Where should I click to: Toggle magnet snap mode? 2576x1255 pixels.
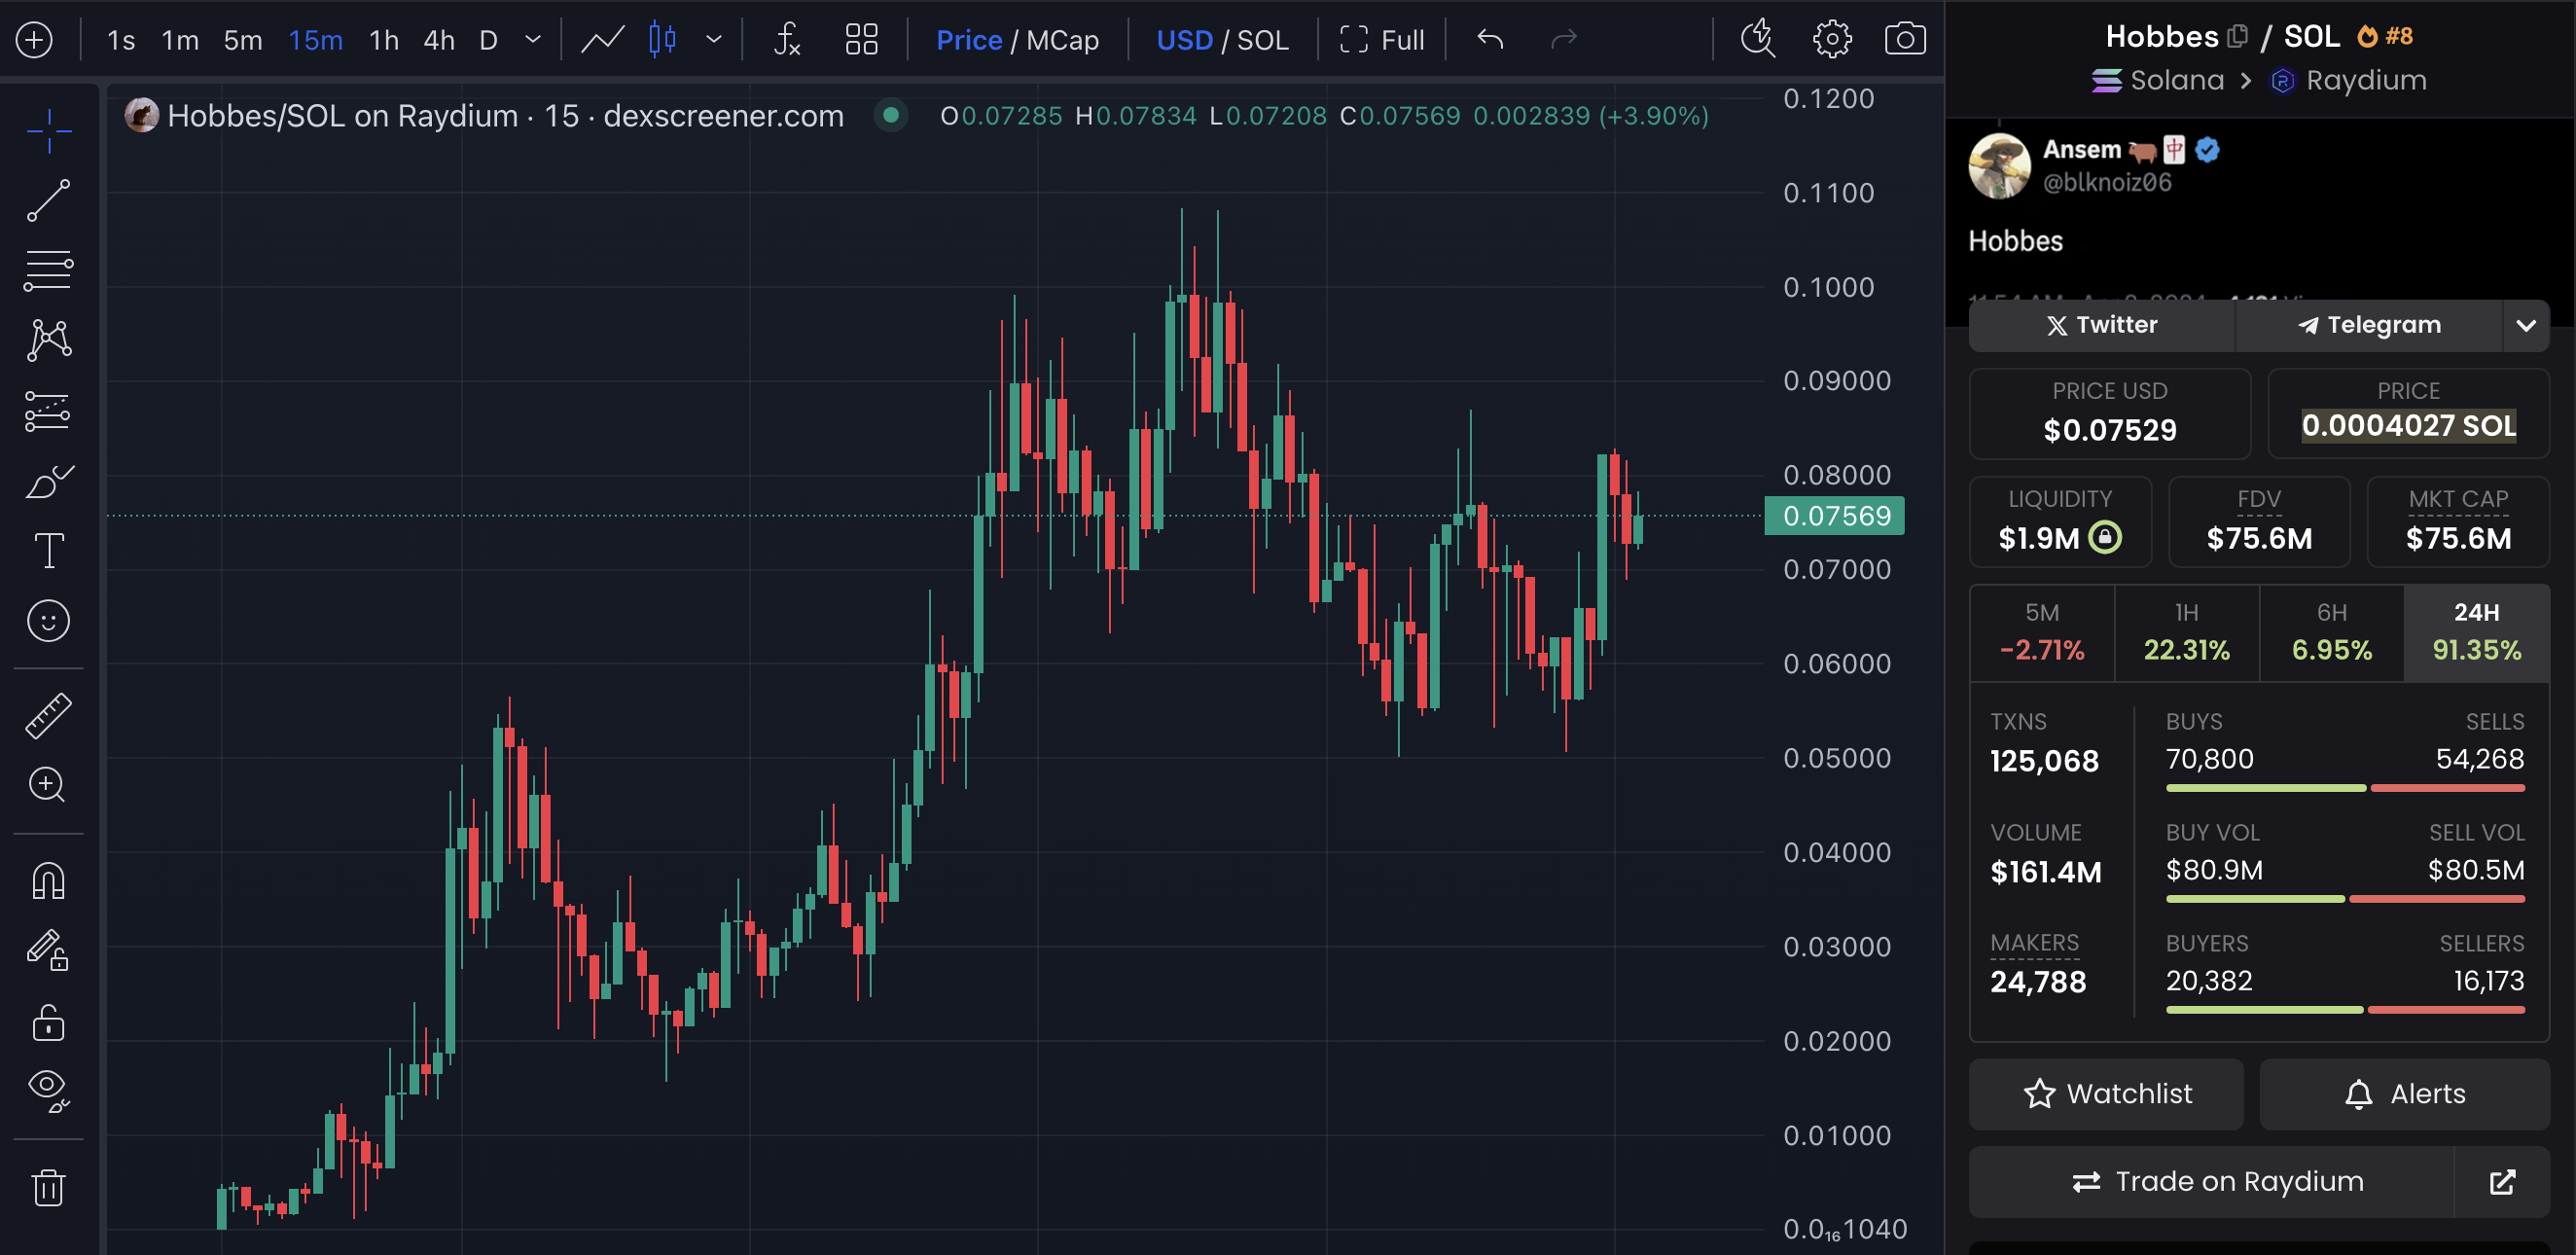tap(48, 881)
